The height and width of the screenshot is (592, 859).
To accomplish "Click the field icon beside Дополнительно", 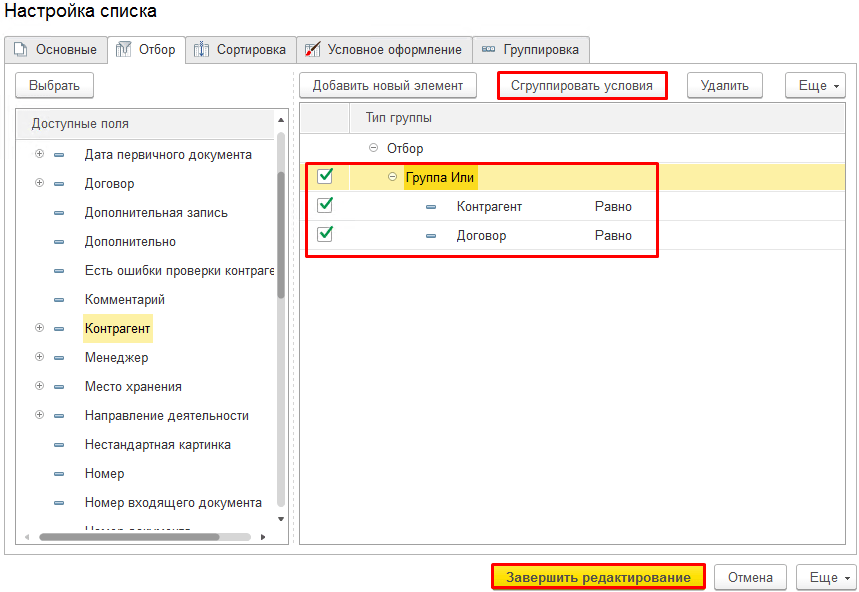I will (59, 242).
